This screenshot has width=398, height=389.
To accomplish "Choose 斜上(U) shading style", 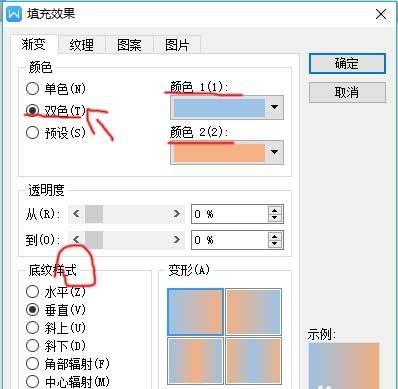I will pyautogui.click(x=56, y=328).
